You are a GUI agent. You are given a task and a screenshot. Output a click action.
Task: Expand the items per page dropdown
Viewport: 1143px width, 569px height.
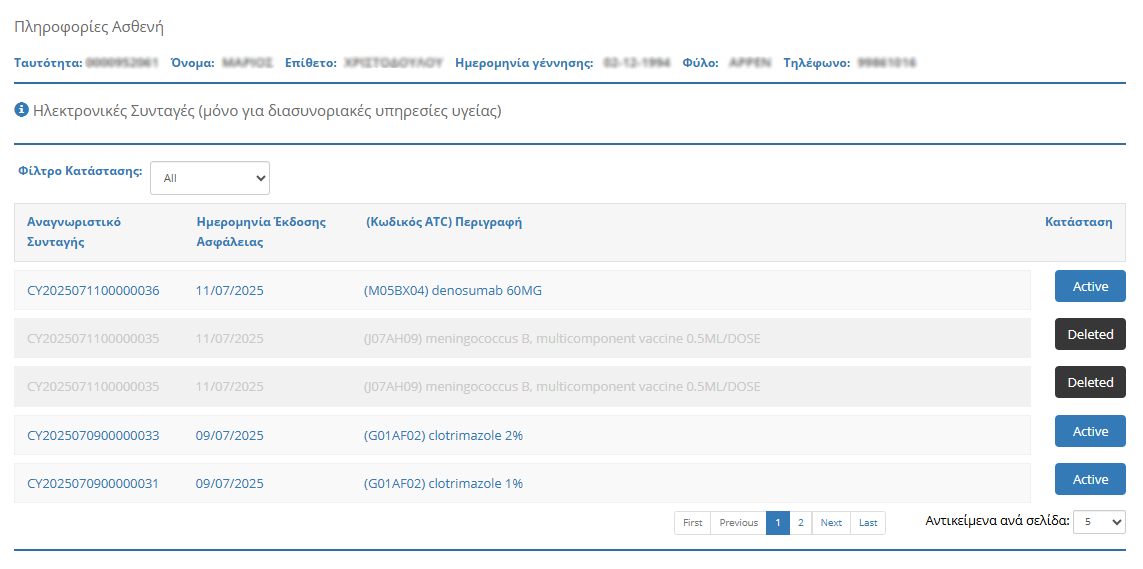pos(1098,522)
